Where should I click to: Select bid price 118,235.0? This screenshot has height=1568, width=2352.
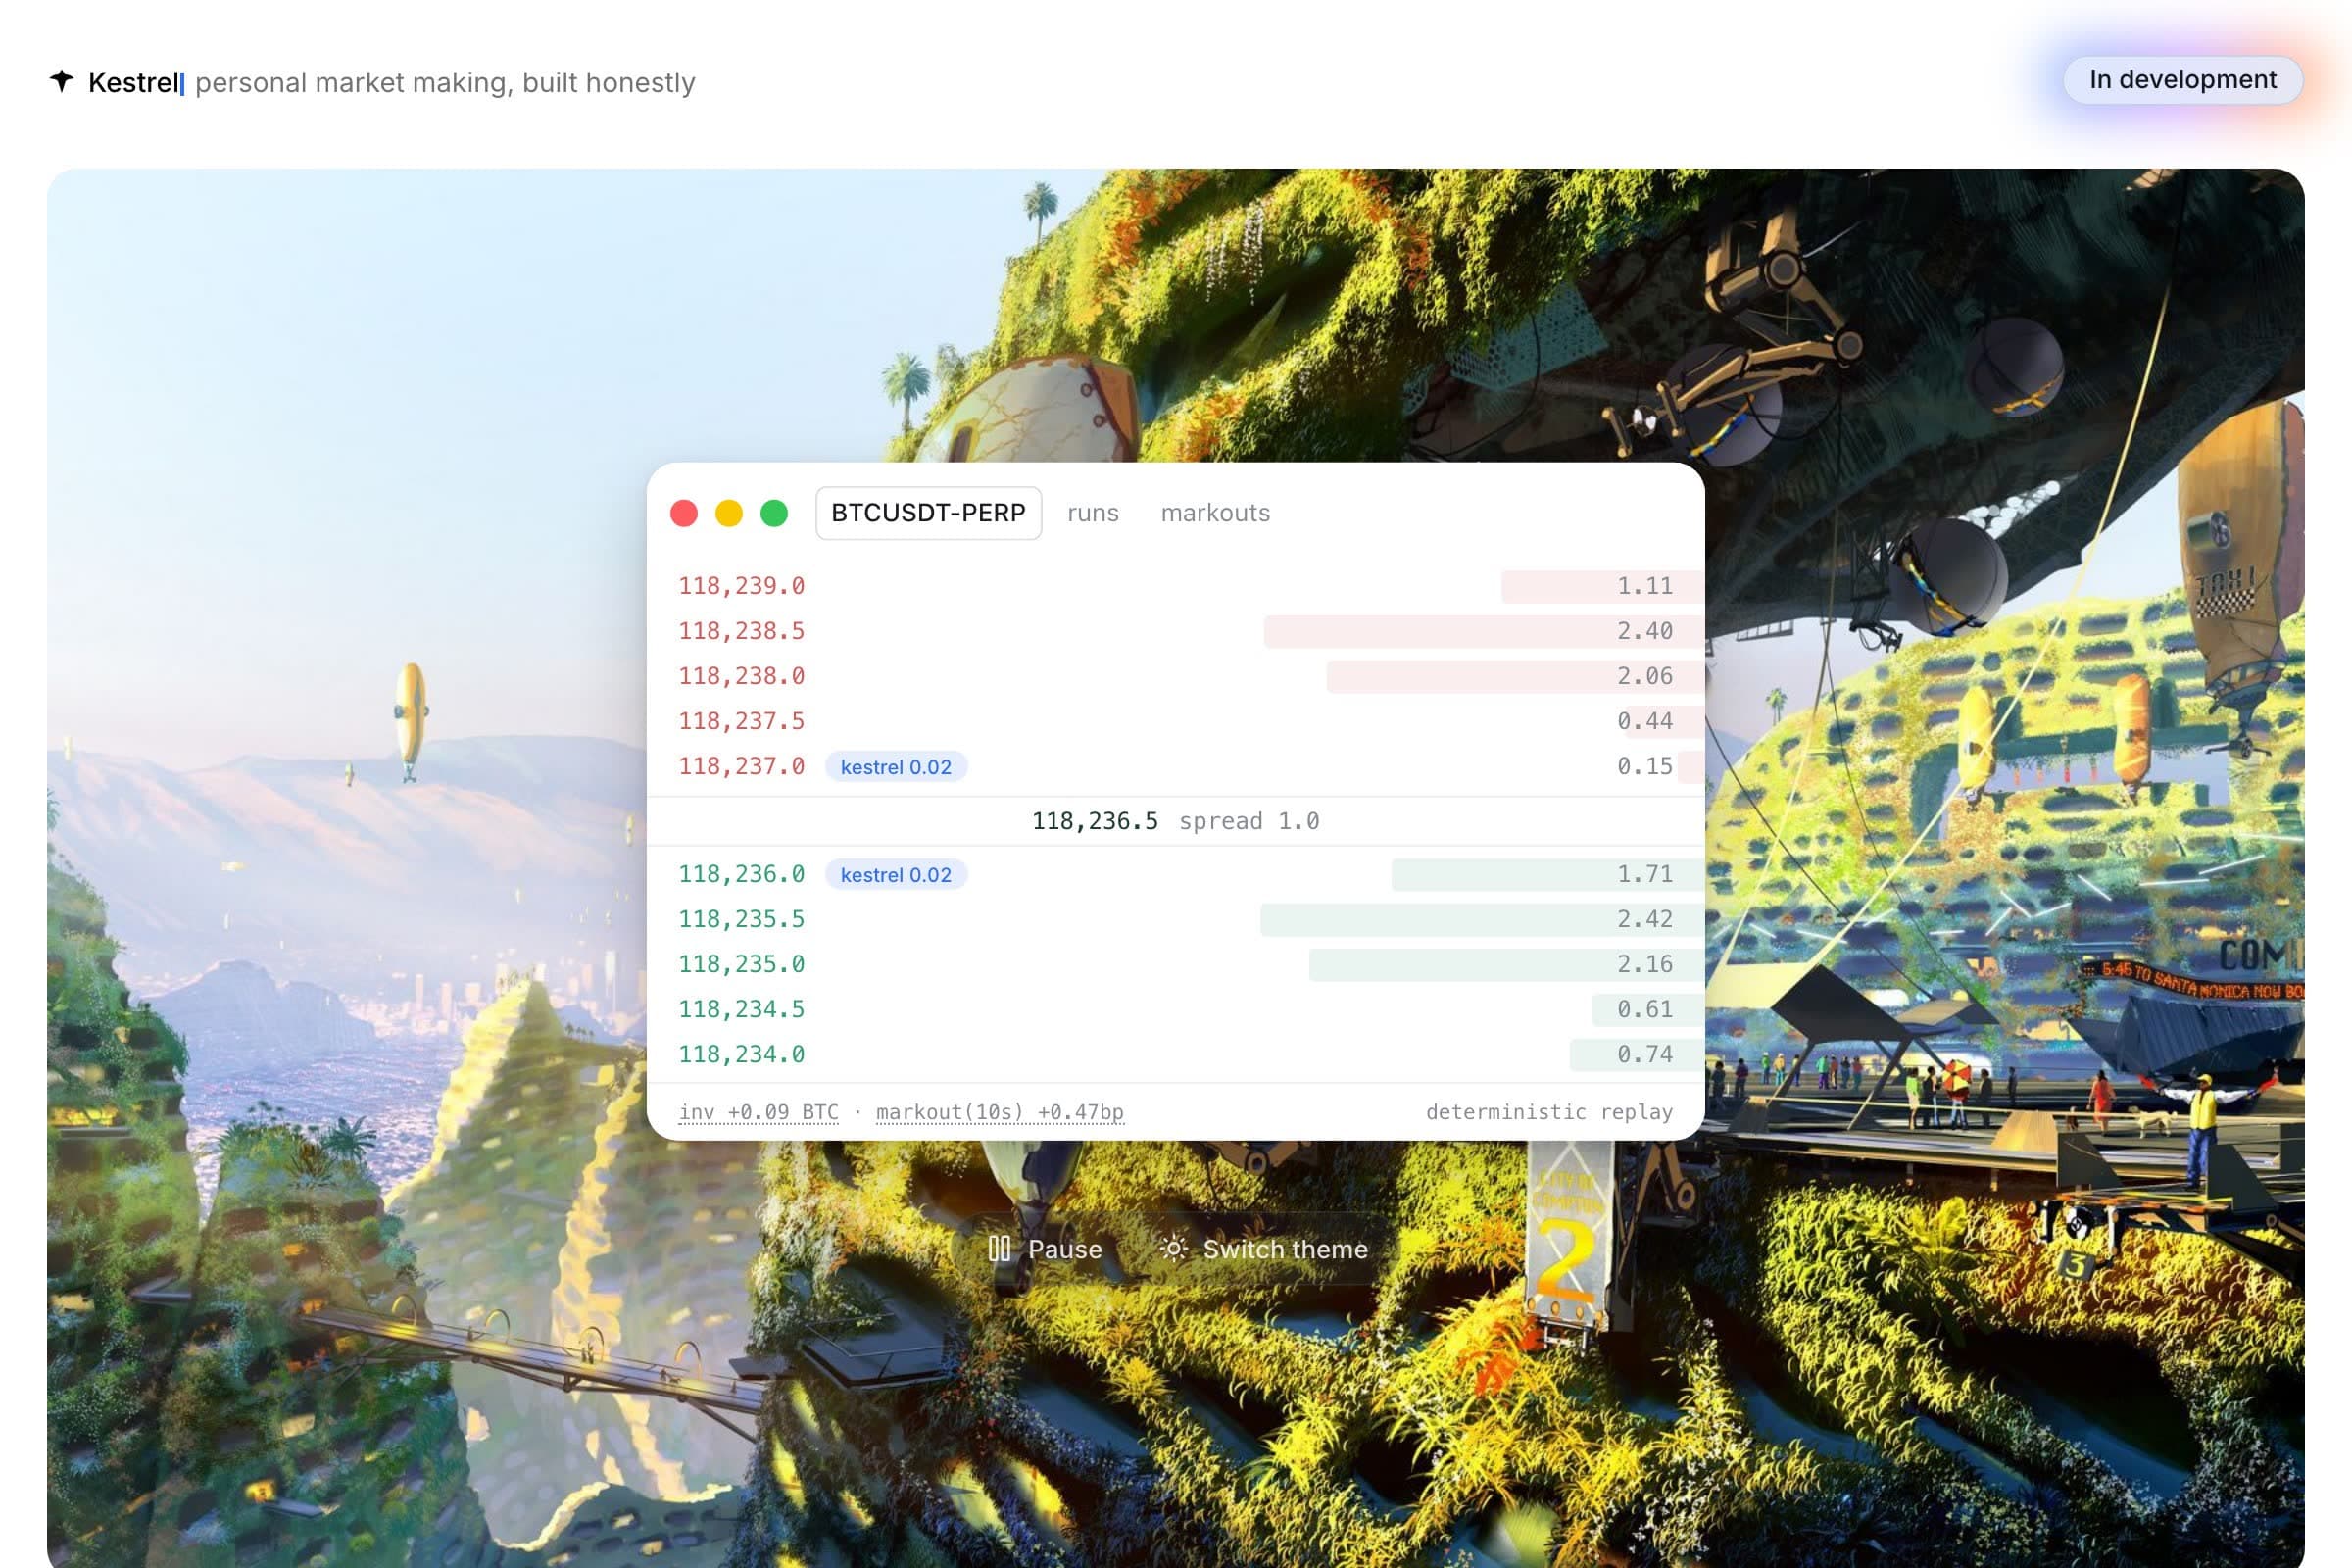tap(741, 964)
